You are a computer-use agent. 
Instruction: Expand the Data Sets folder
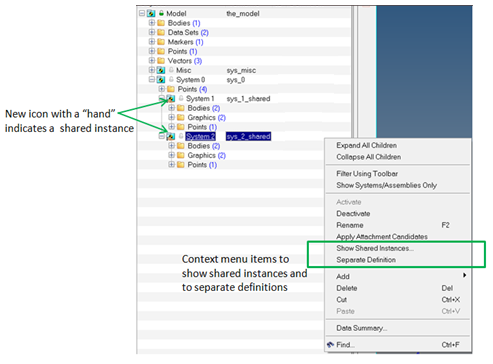(152, 32)
